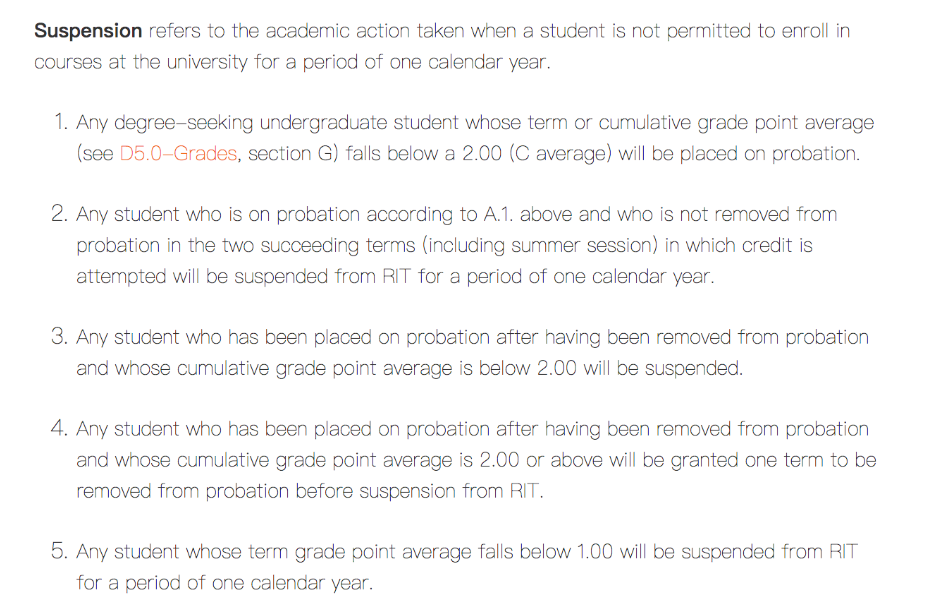Click the "1.00" value in item 5
The image size is (931, 606).
(595, 551)
